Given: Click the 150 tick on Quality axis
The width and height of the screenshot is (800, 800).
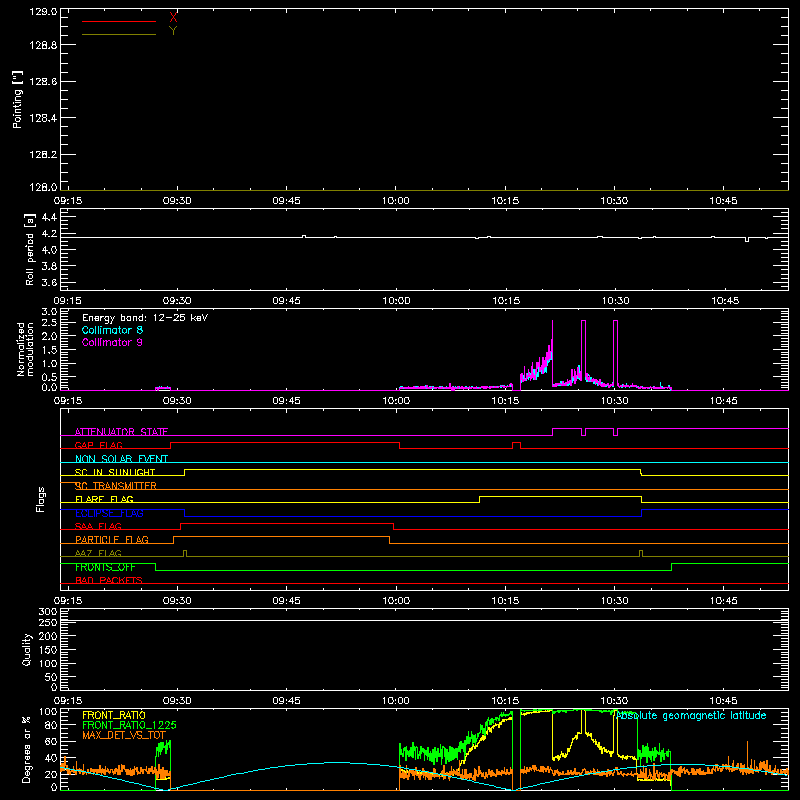Looking at the screenshot, I should tap(48, 650).
